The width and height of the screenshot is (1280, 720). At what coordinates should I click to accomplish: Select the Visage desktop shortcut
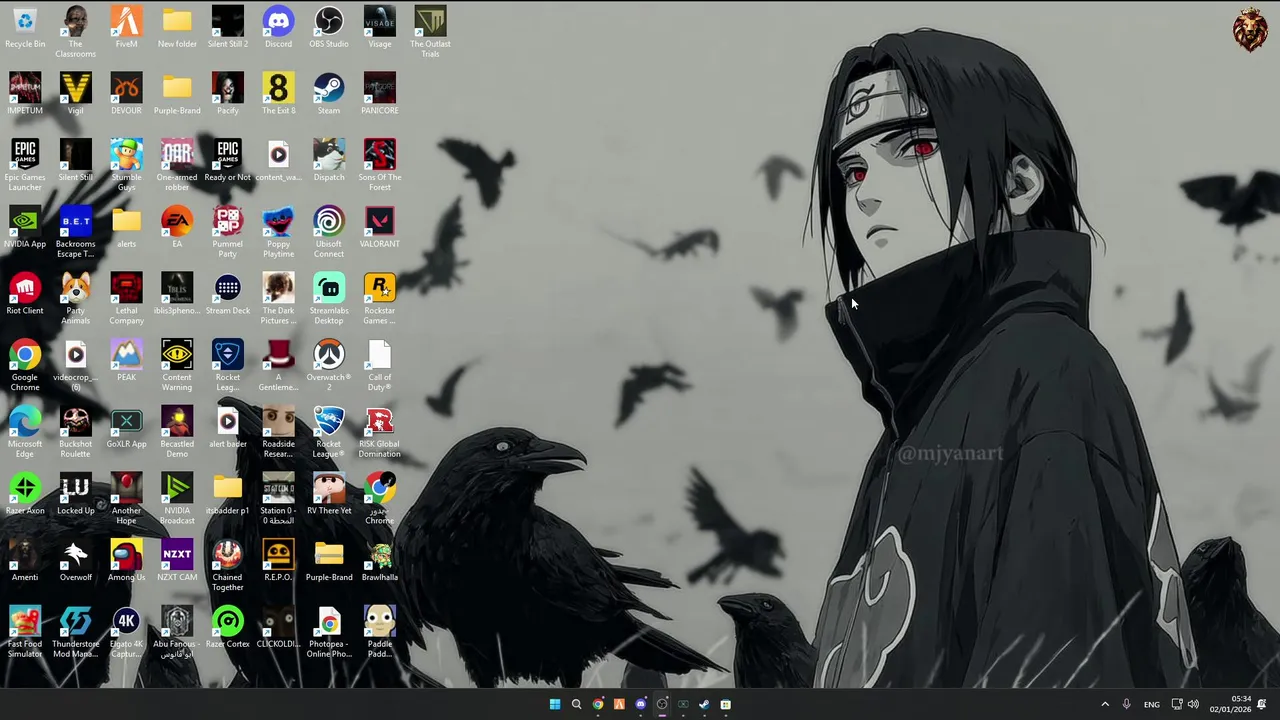380,28
